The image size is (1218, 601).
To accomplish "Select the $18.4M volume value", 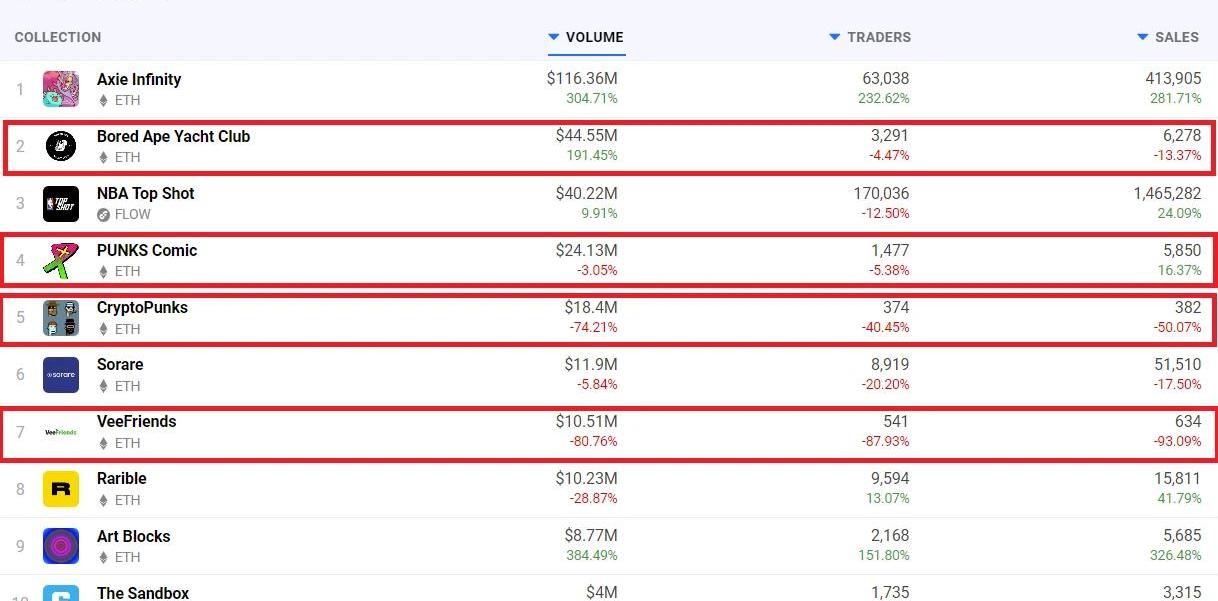I will pyautogui.click(x=591, y=307).
